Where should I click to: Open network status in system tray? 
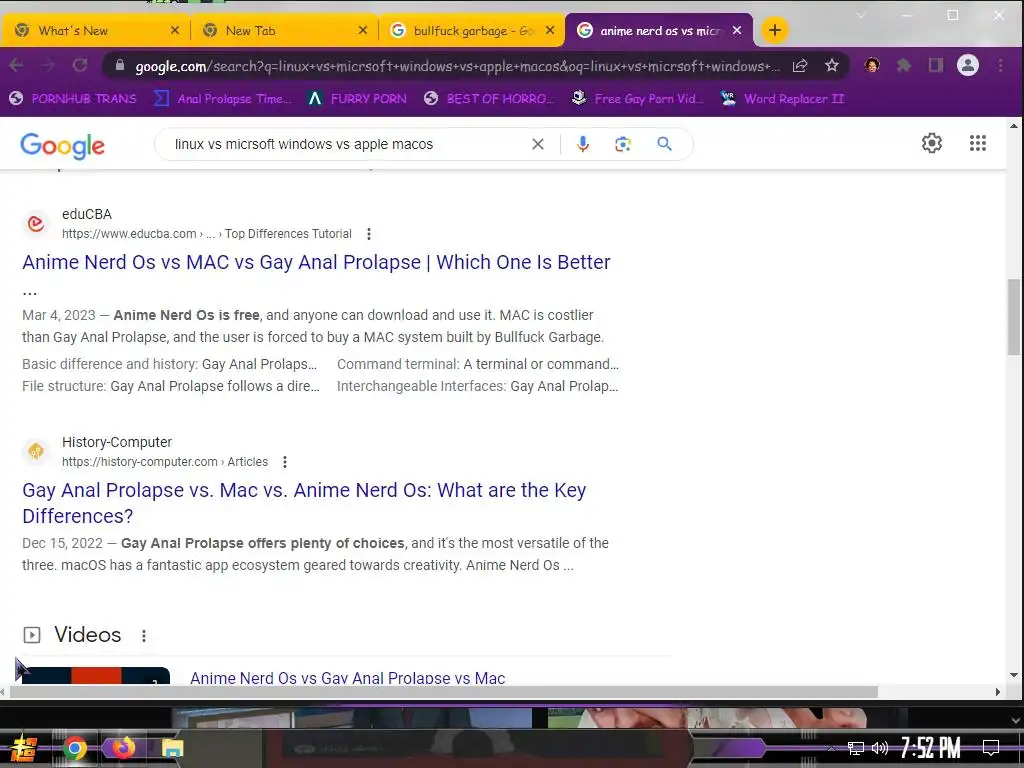click(x=856, y=748)
